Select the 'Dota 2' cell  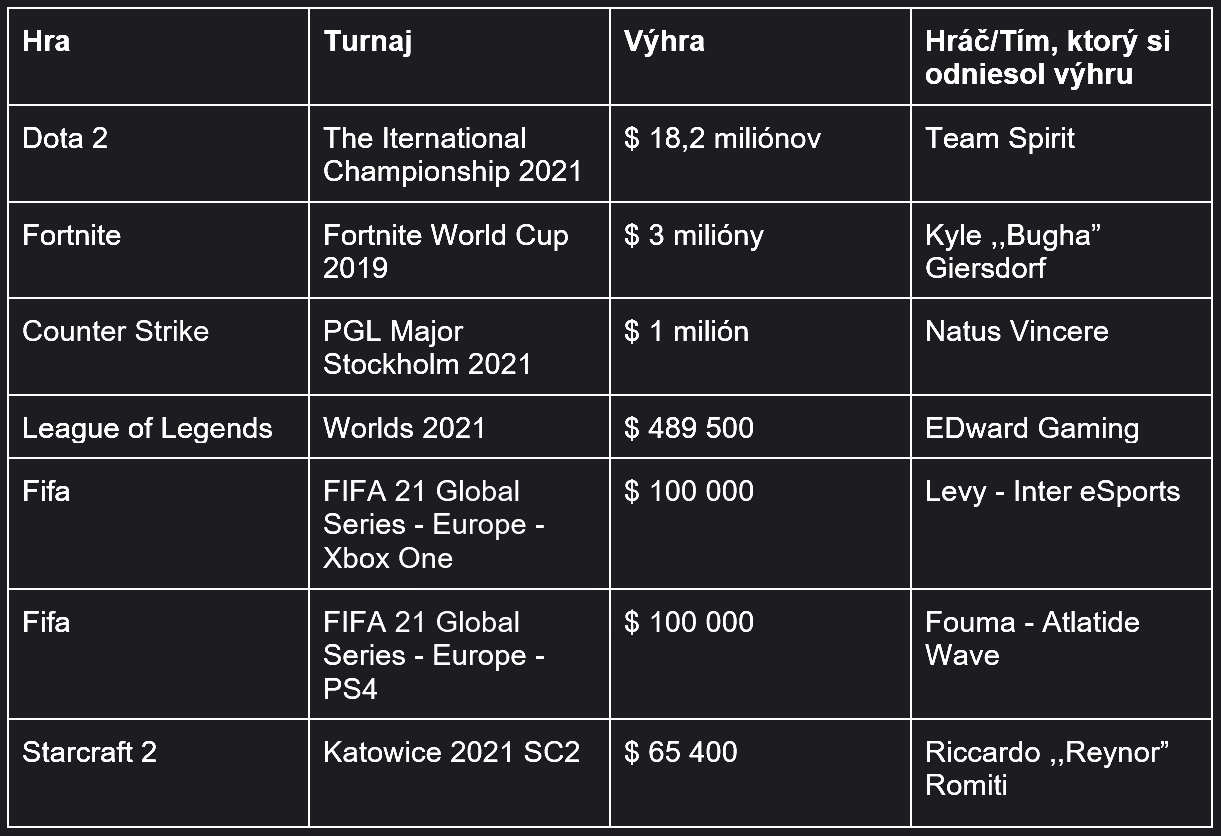coord(158,154)
